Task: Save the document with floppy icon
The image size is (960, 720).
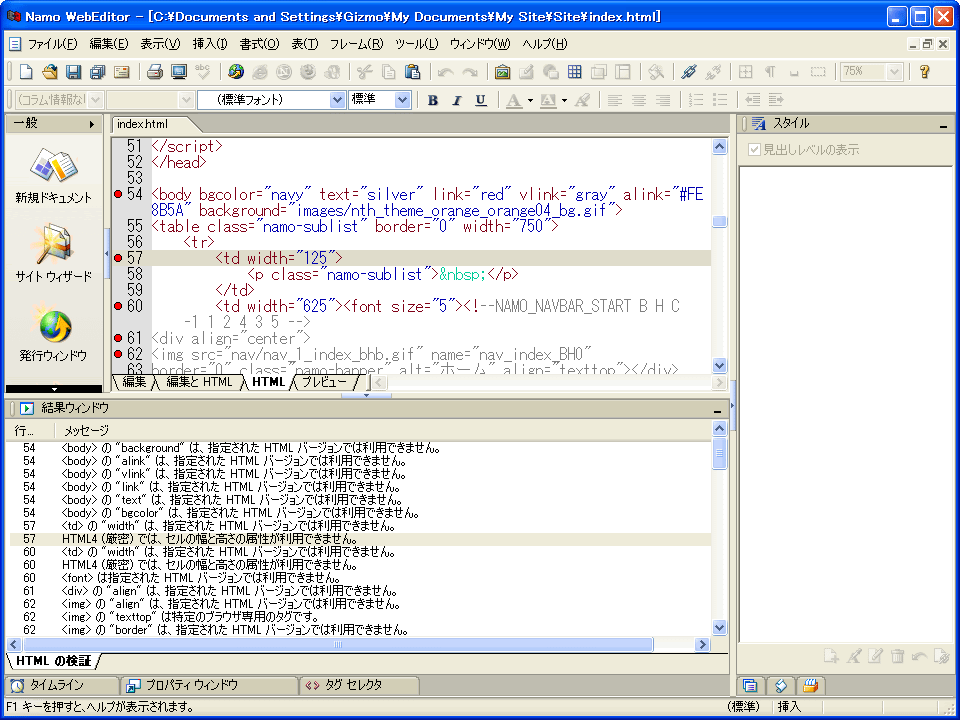Action: coord(73,72)
